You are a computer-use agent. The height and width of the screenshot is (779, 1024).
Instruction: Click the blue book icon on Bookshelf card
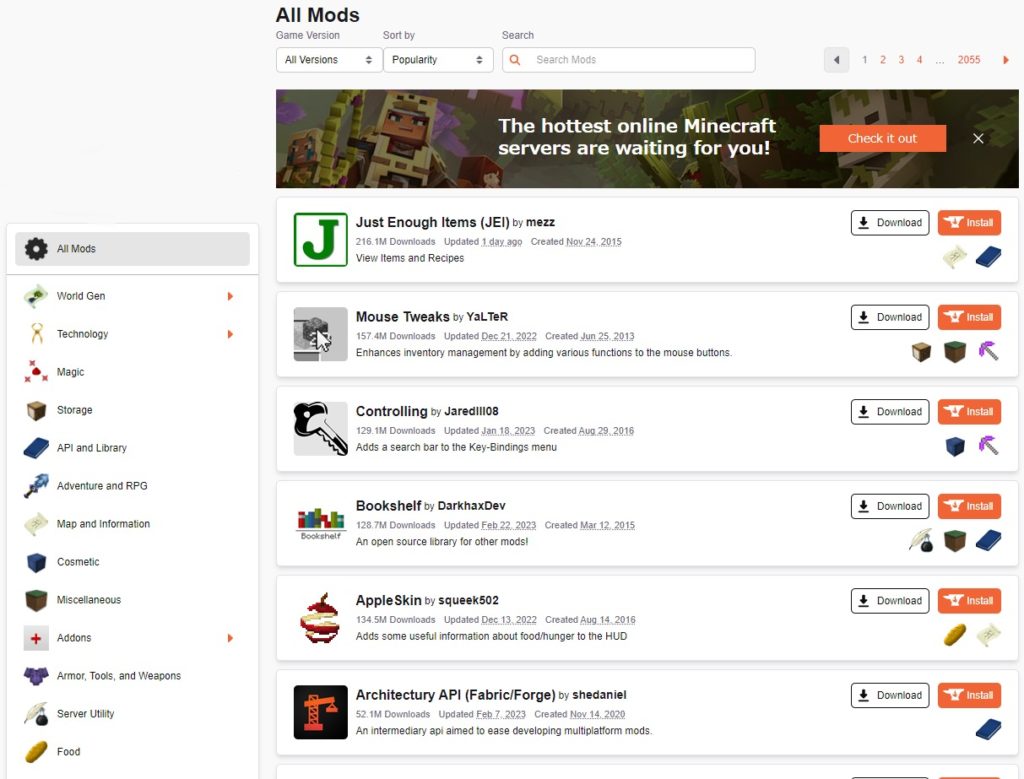(988, 541)
